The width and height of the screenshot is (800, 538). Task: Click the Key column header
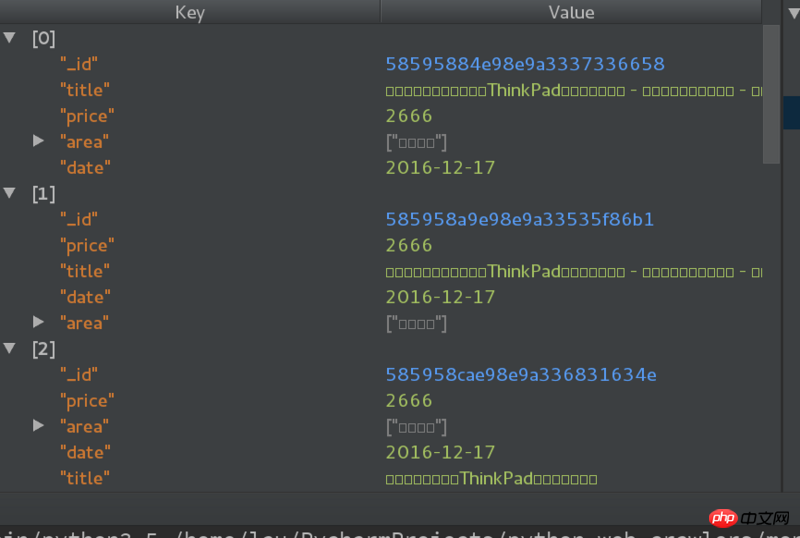coord(190,12)
